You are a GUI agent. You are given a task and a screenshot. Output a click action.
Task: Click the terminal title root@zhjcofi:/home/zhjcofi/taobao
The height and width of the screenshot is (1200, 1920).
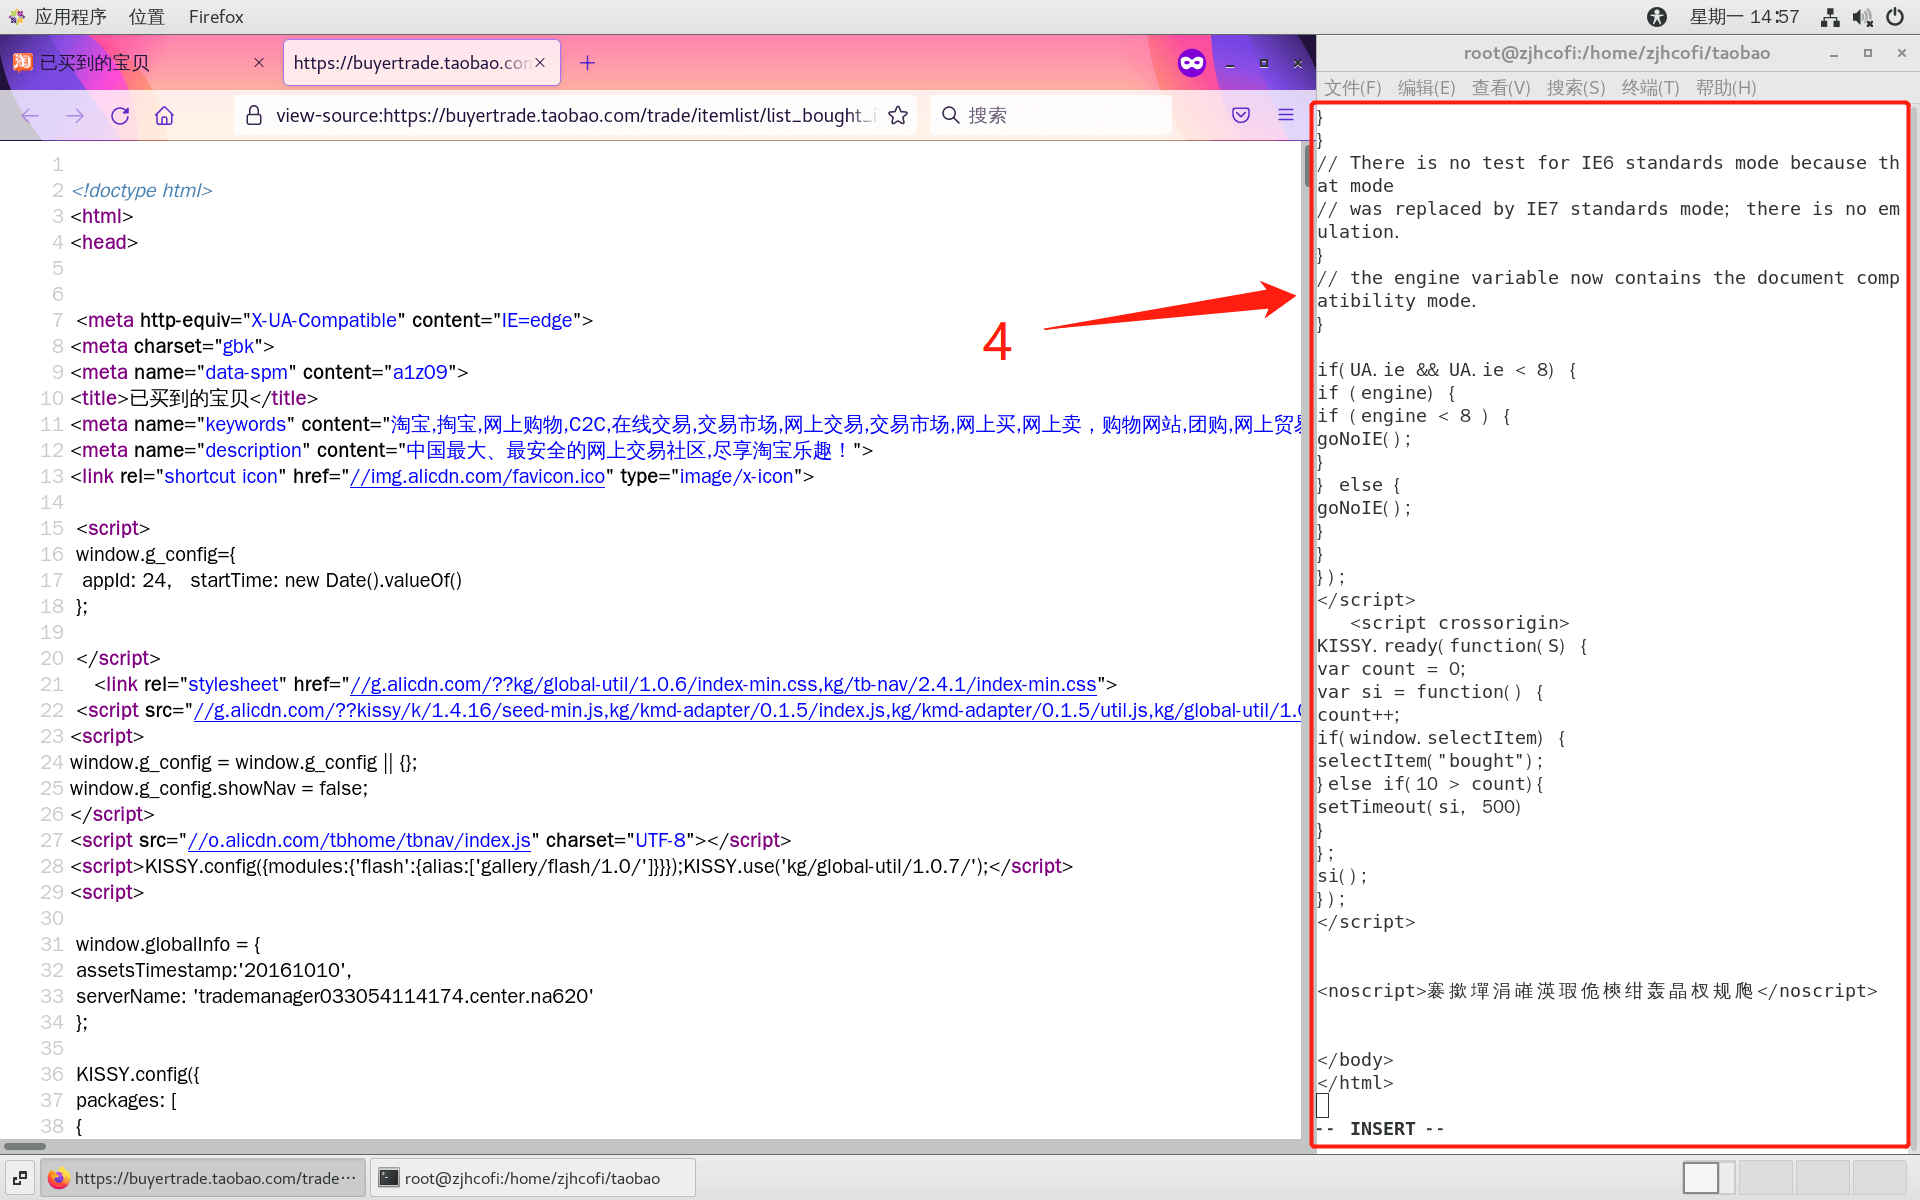click(x=1617, y=53)
